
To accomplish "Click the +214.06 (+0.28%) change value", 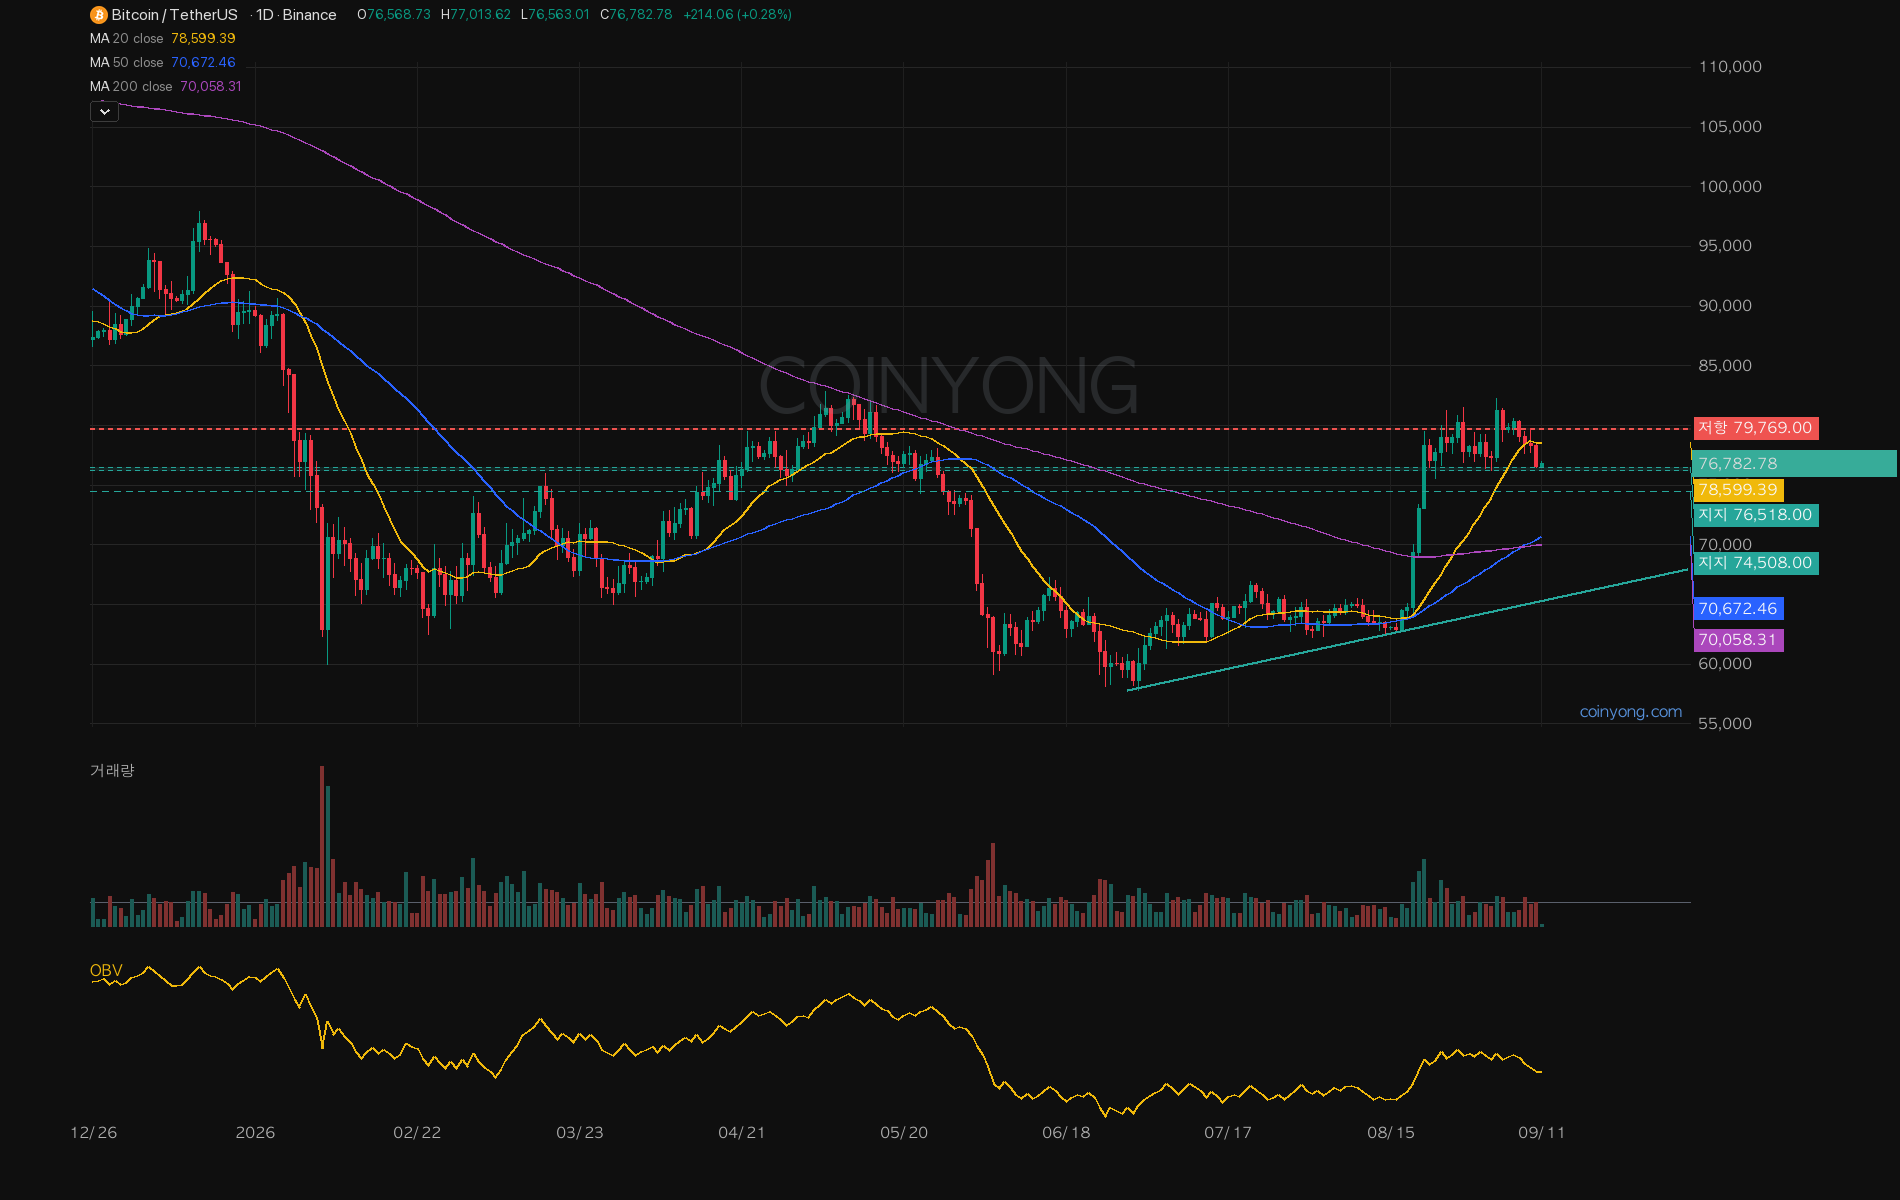I will 737,15.
